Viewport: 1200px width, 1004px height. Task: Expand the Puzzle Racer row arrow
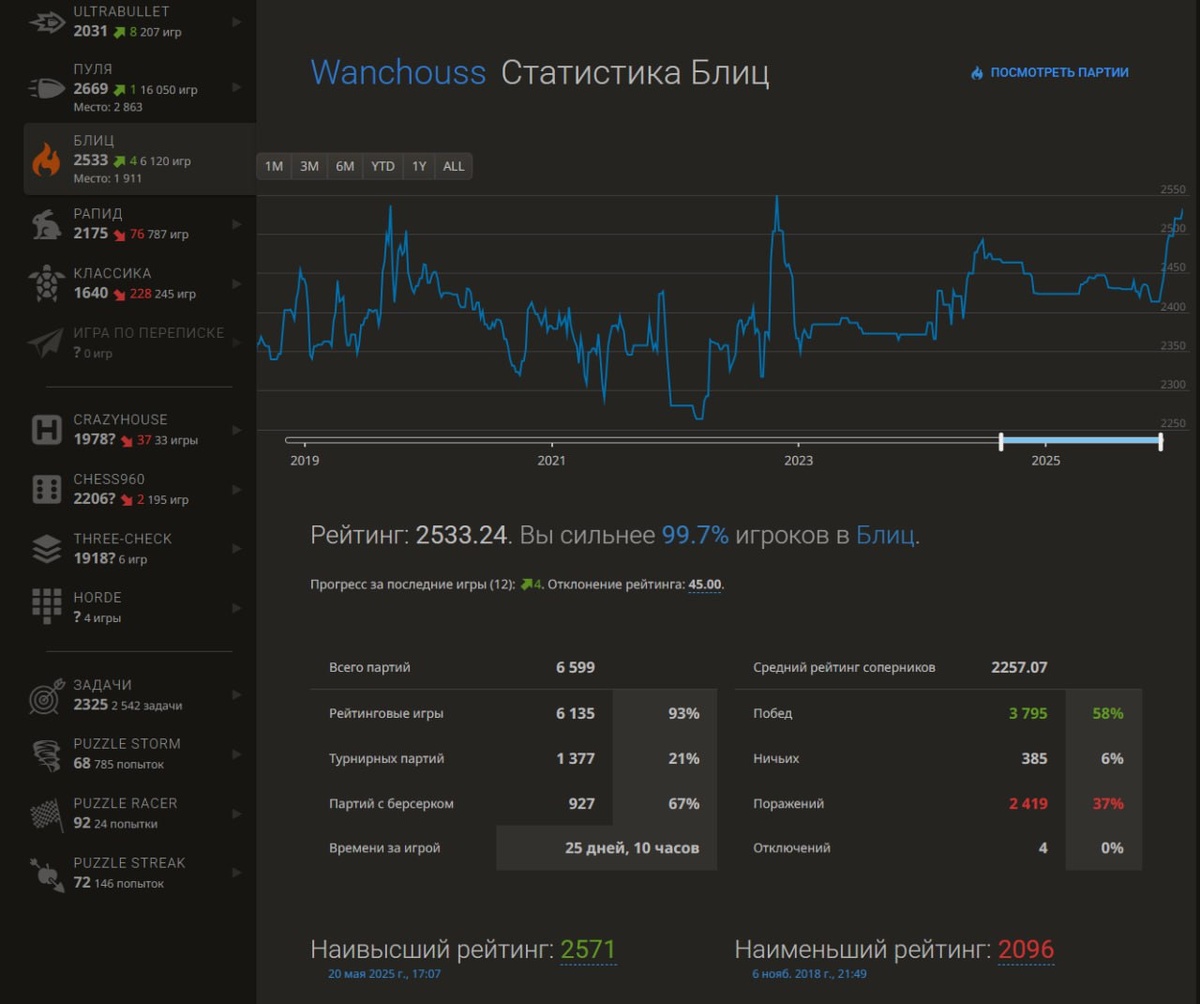[x=237, y=813]
